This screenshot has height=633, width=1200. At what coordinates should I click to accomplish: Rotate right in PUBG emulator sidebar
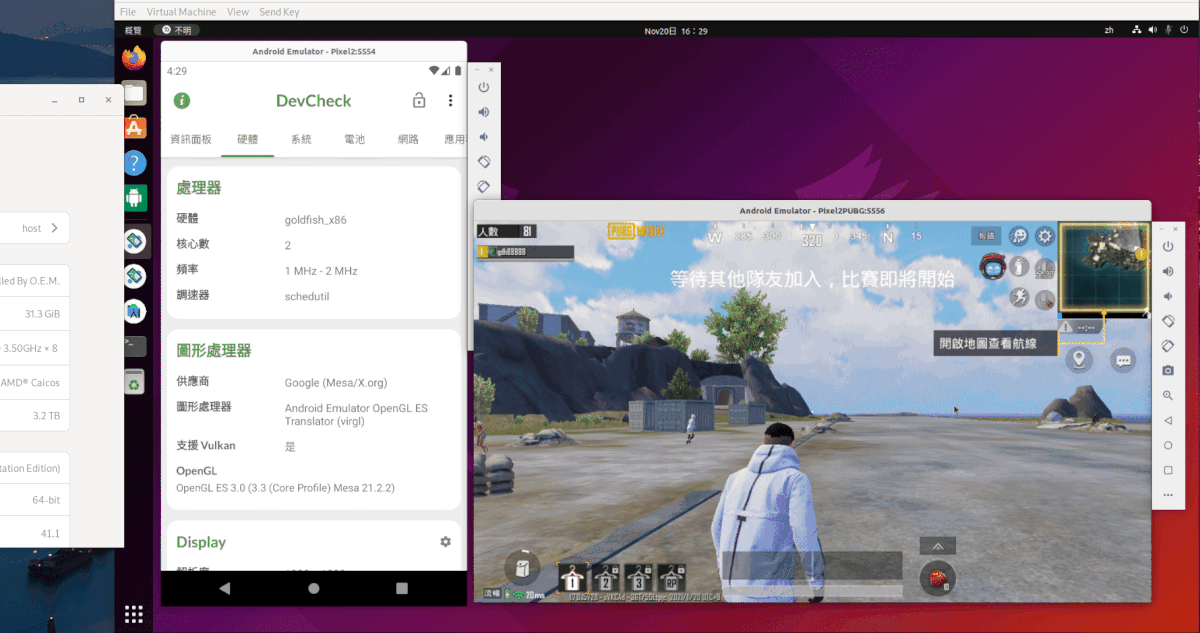[x=1168, y=345]
